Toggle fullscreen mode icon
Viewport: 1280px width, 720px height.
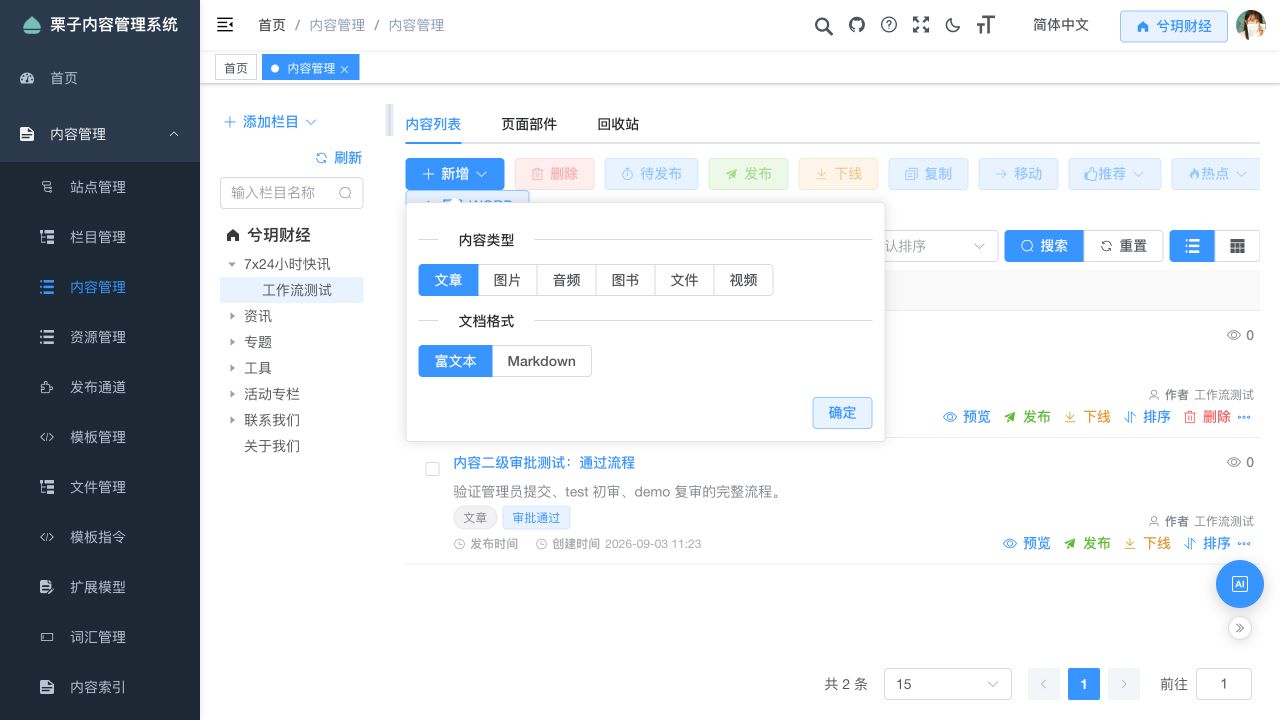921,25
